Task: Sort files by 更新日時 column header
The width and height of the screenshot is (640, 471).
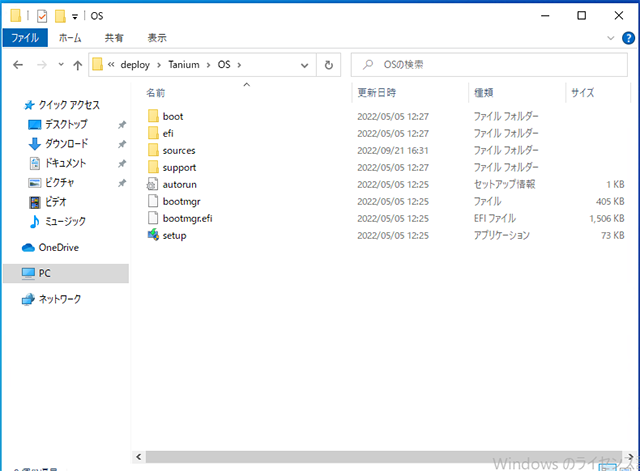Action: click(x=376, y=93)
